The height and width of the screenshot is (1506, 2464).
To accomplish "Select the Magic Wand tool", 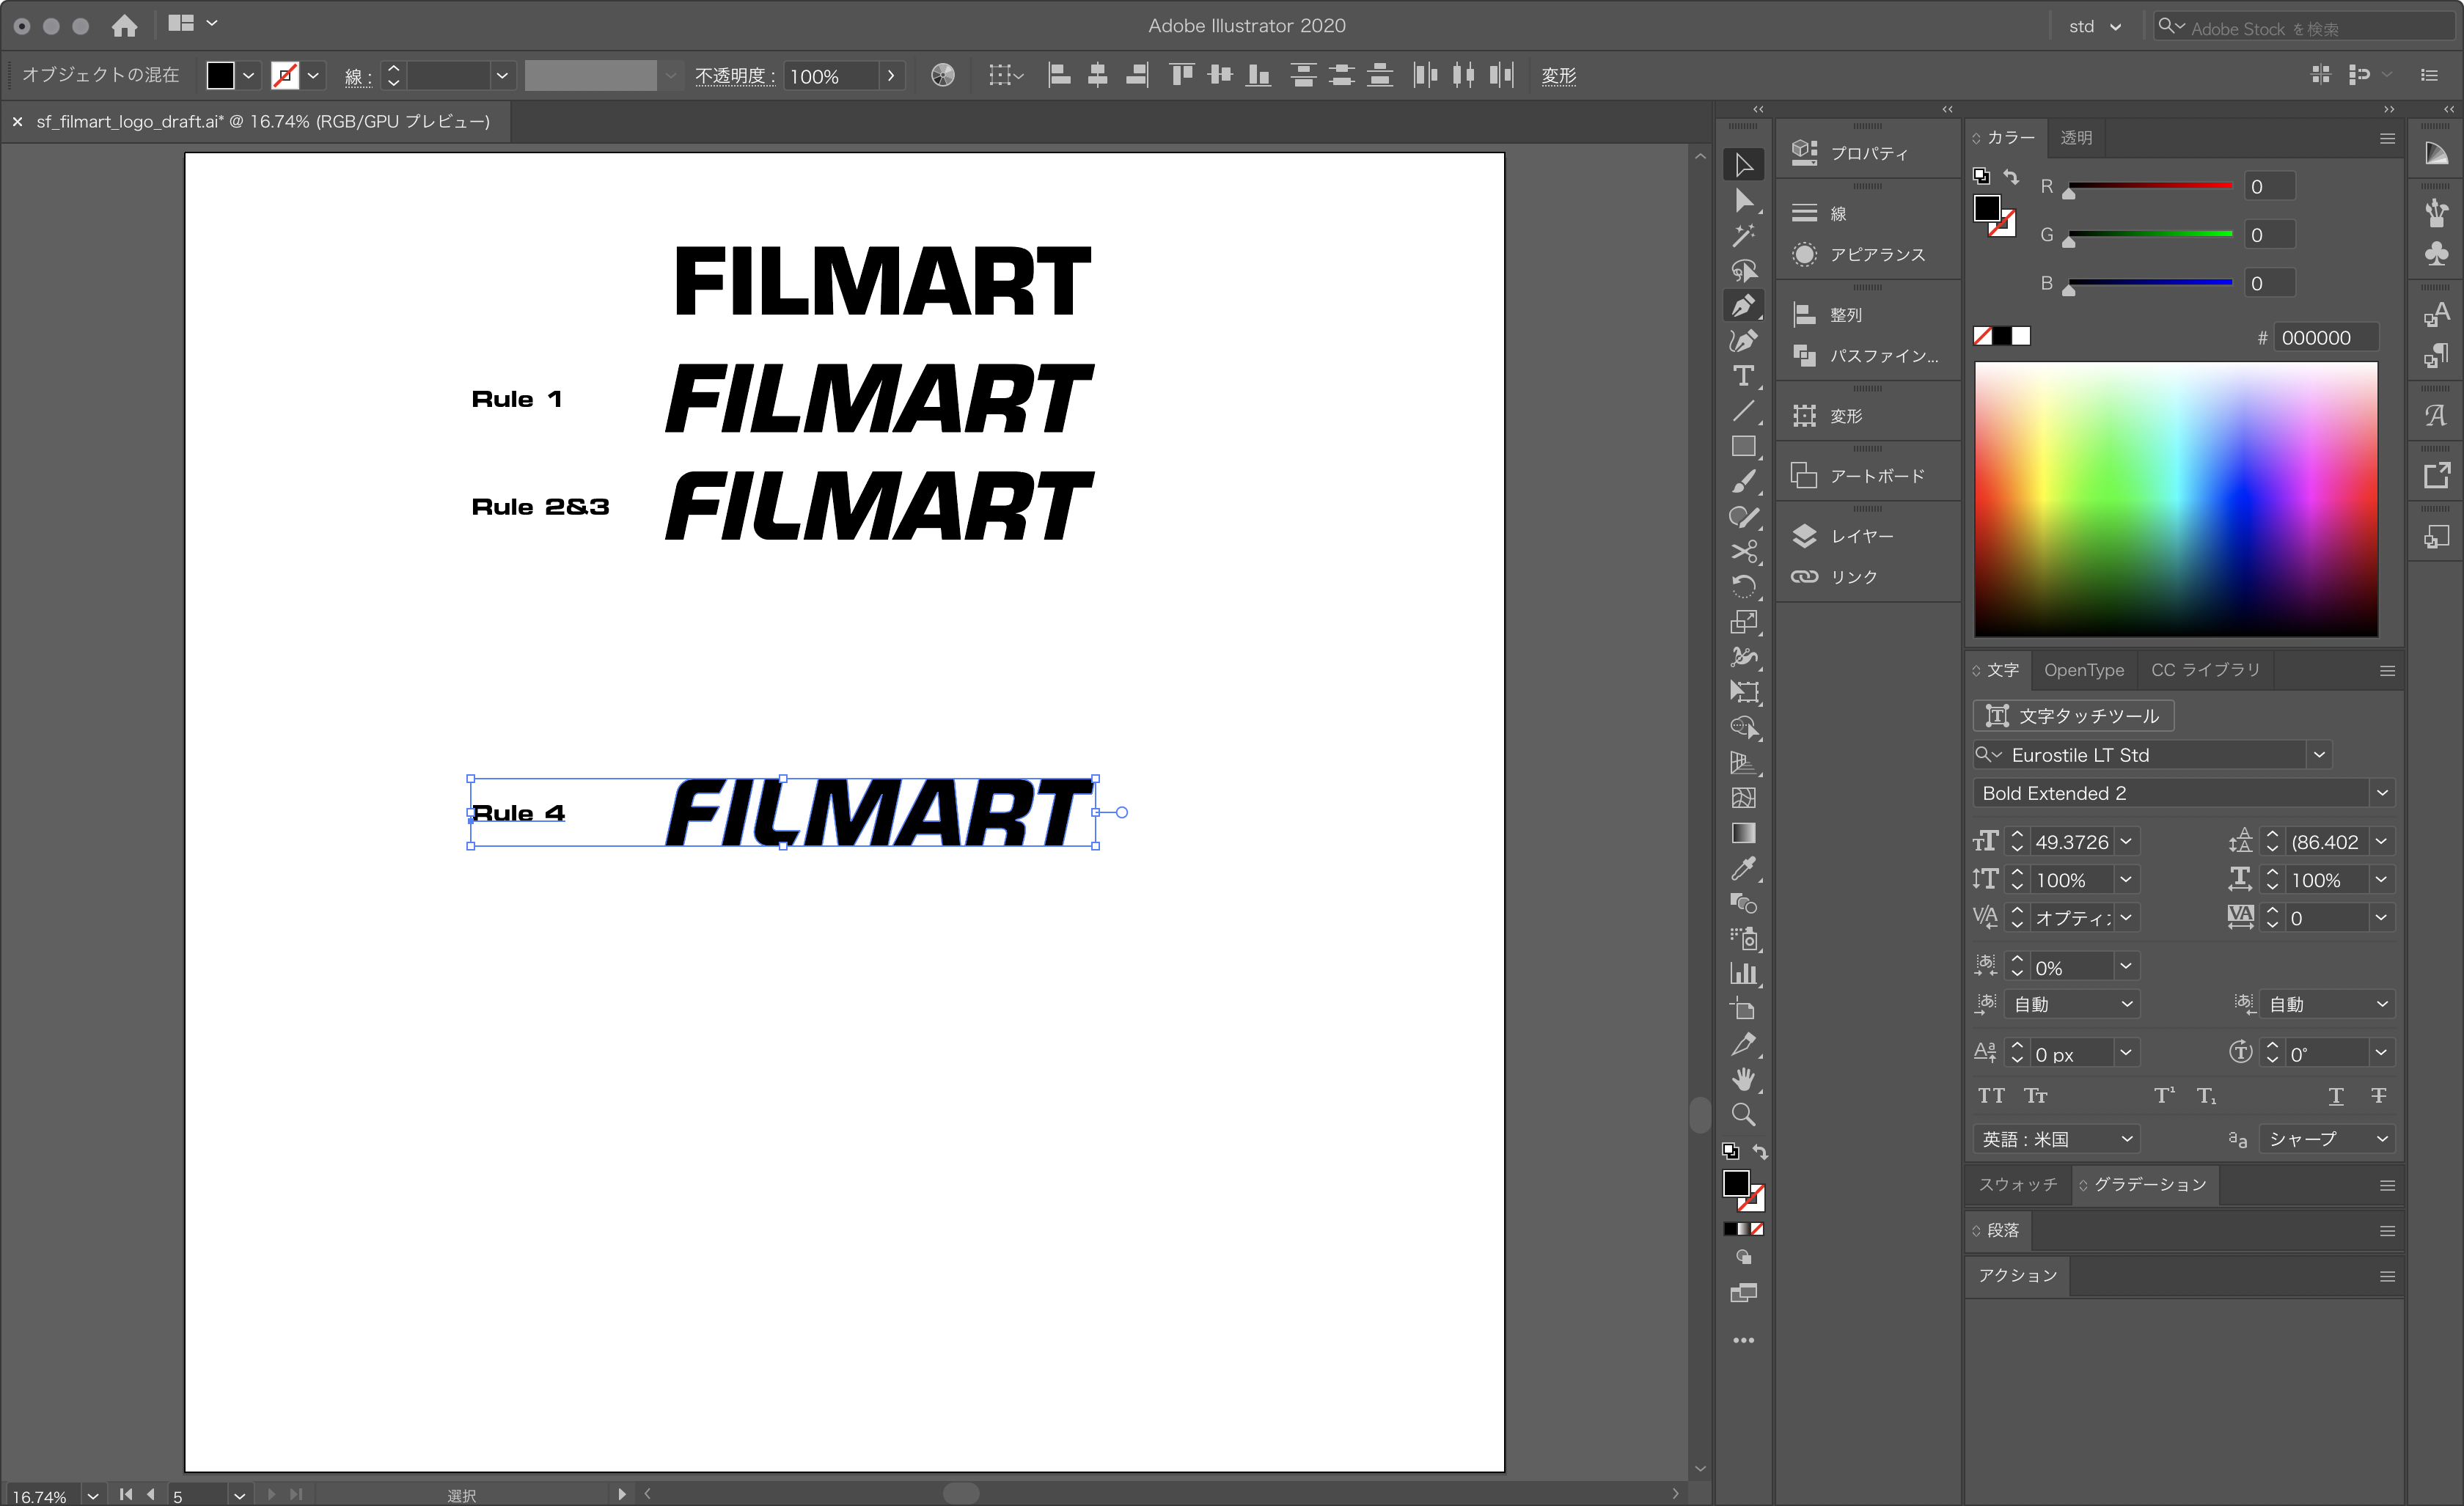I will point(1743,235).
